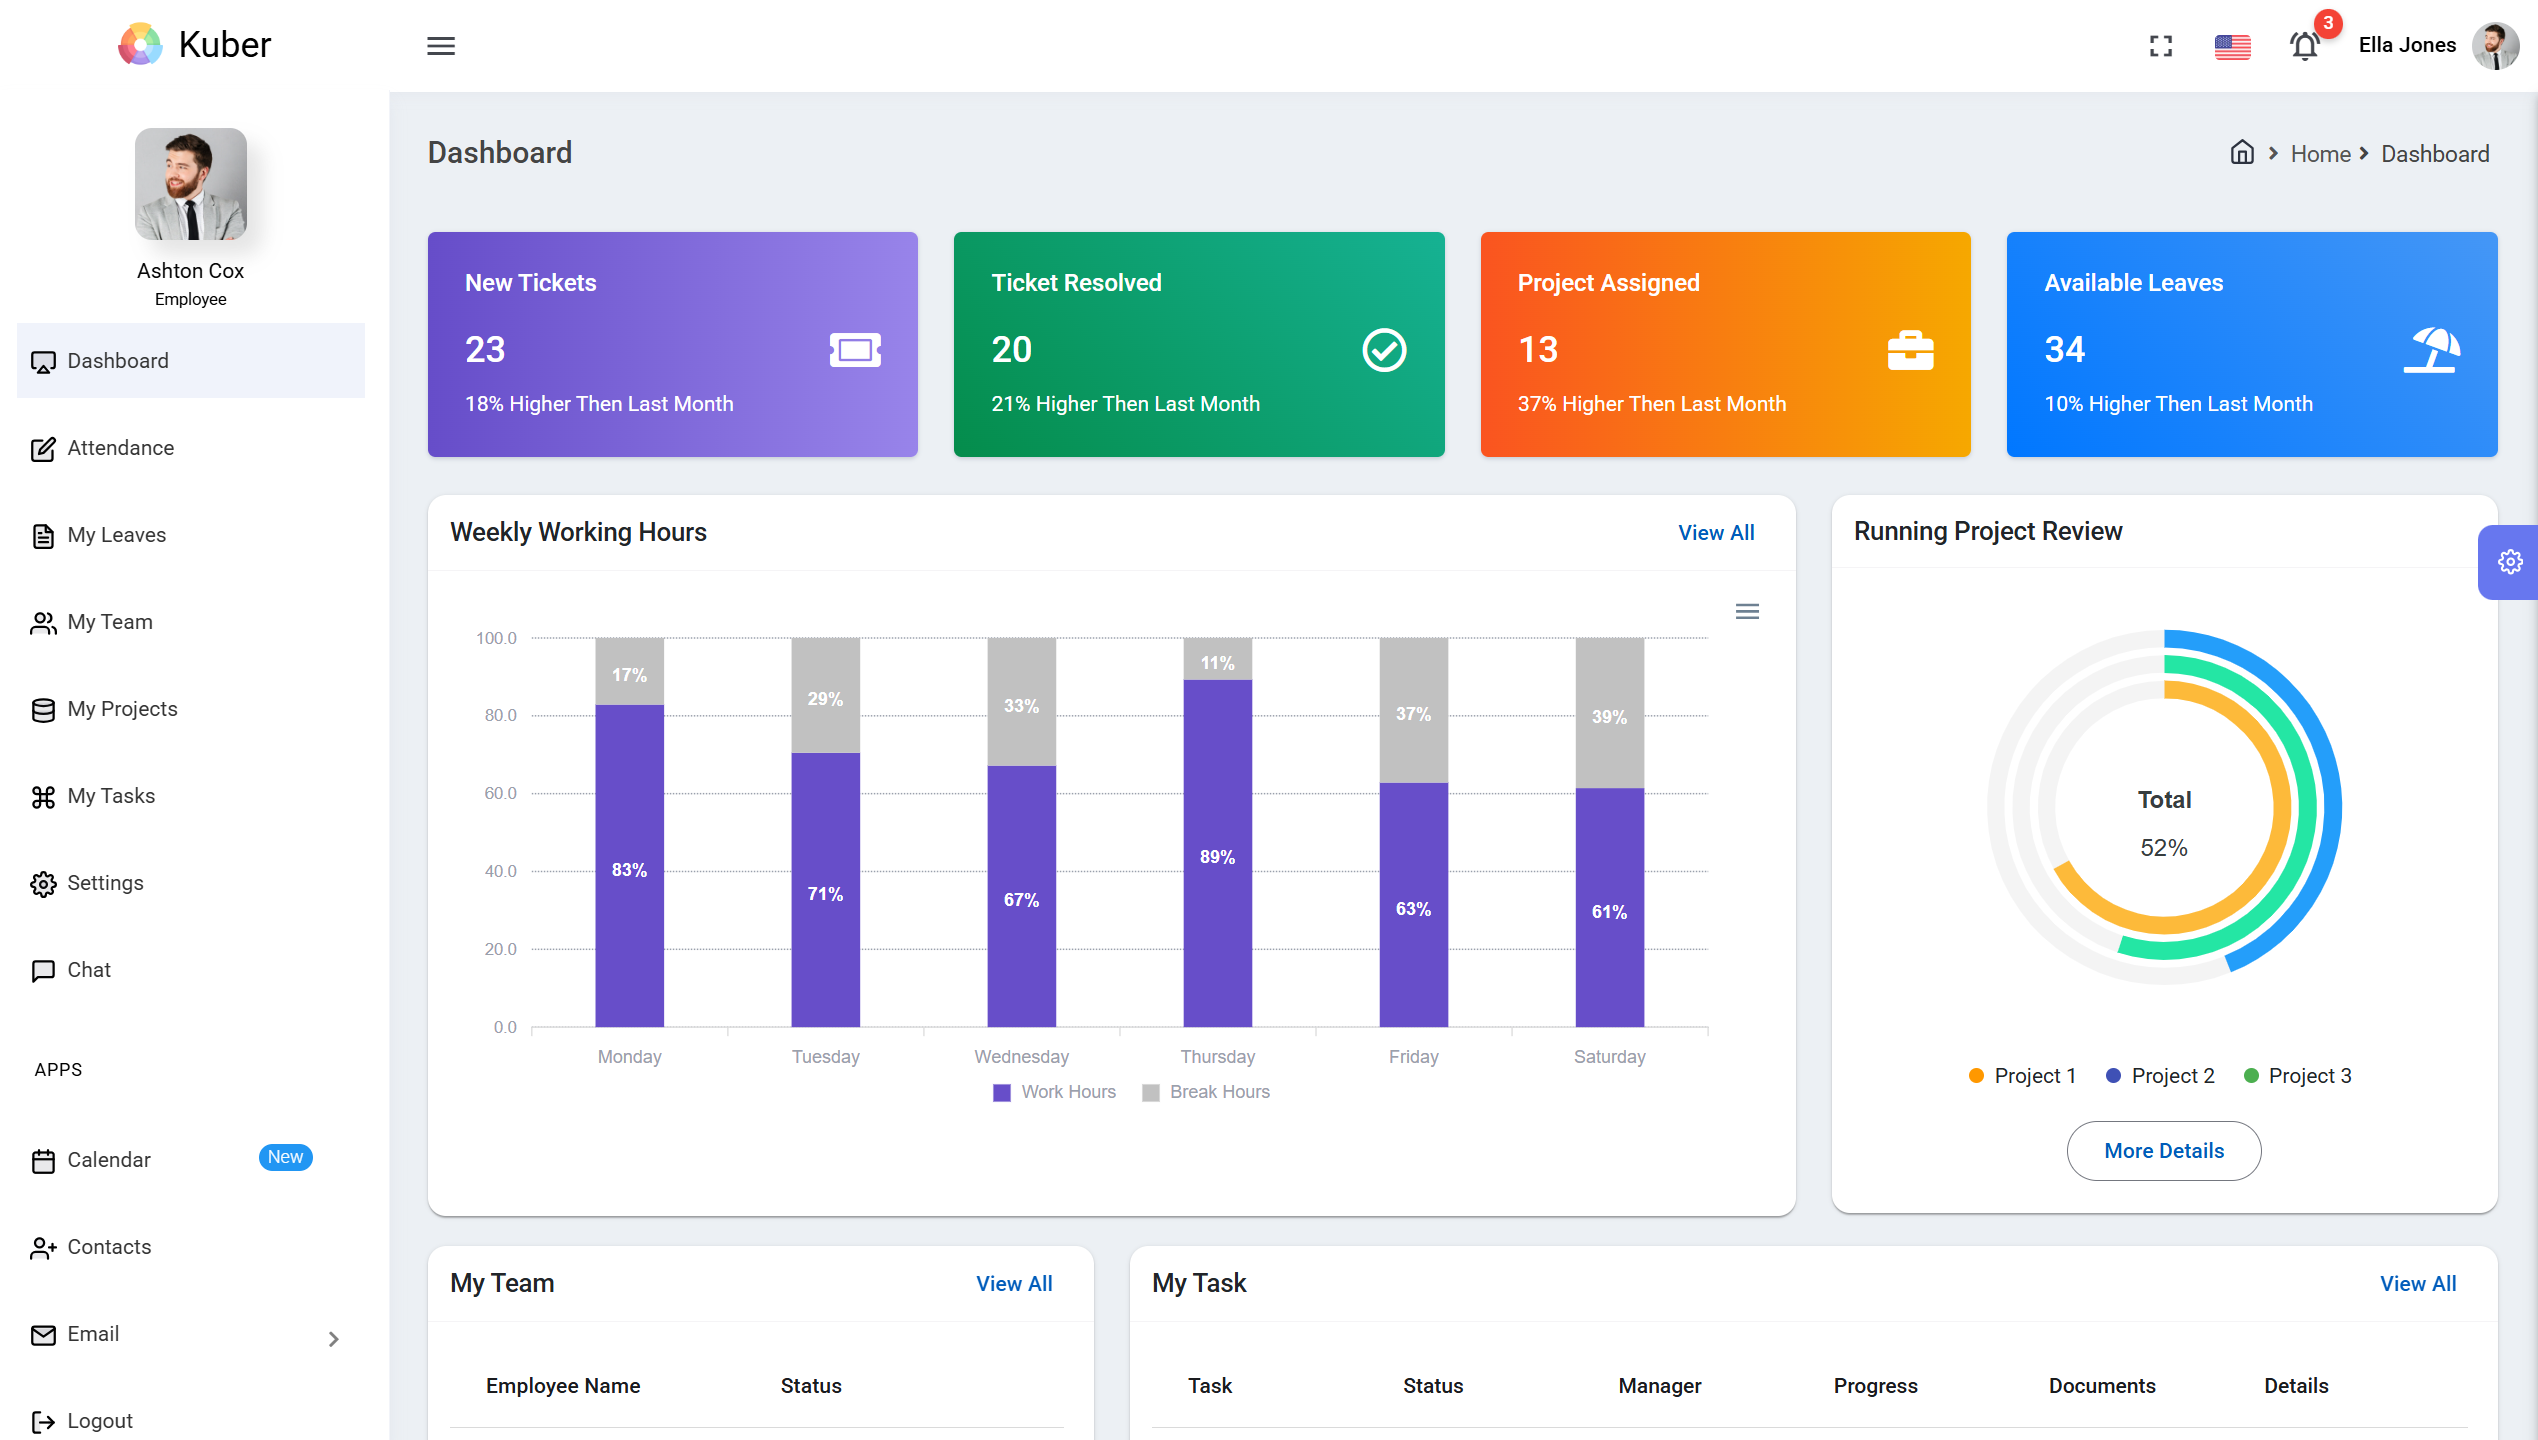Open theme settings gear on right edge
The image size is (2538, 1440).
pyautogui.click(x=2510, y=562)
